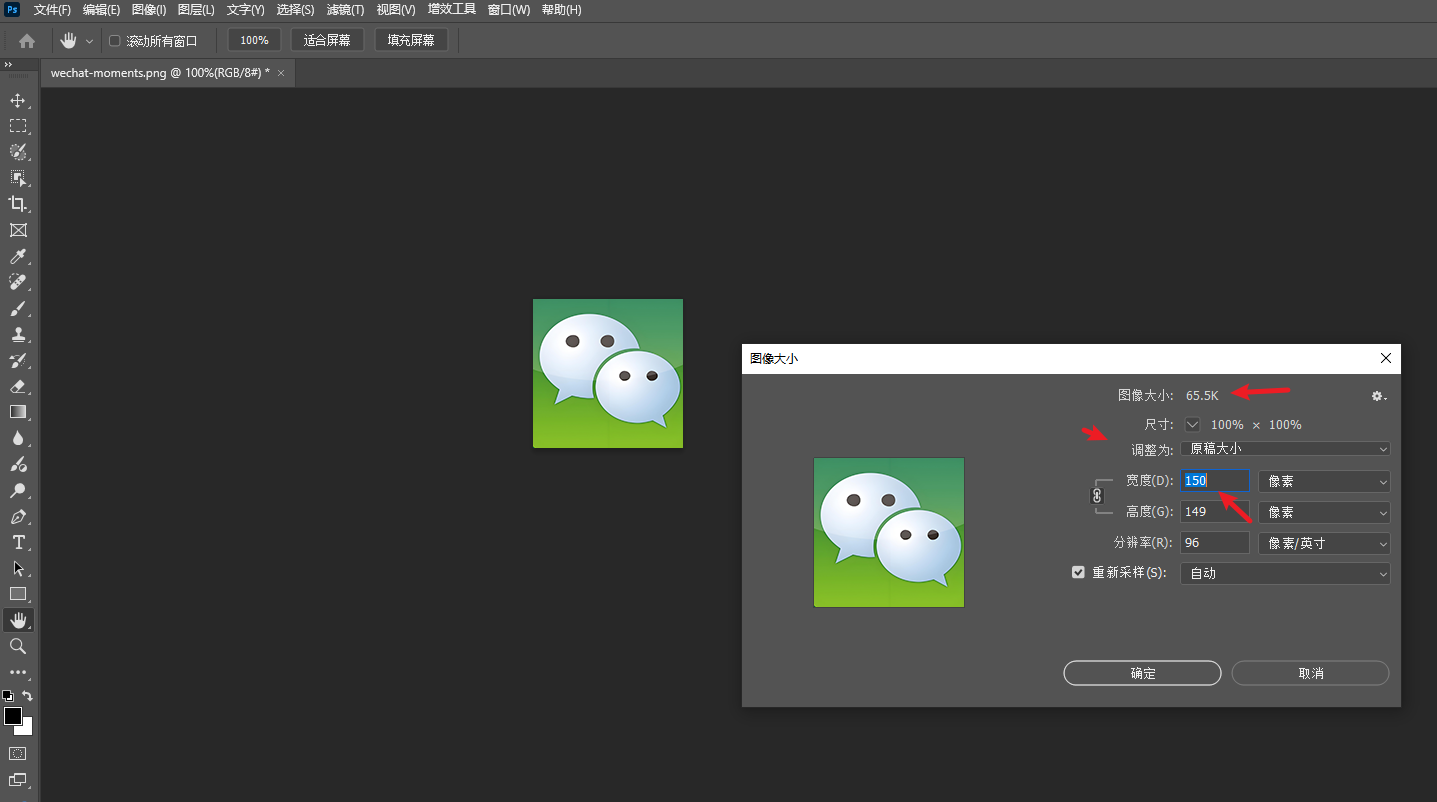This screenshot has height=802, width=1437.
Task: Select the Blur tool
Action: (18, 438)
